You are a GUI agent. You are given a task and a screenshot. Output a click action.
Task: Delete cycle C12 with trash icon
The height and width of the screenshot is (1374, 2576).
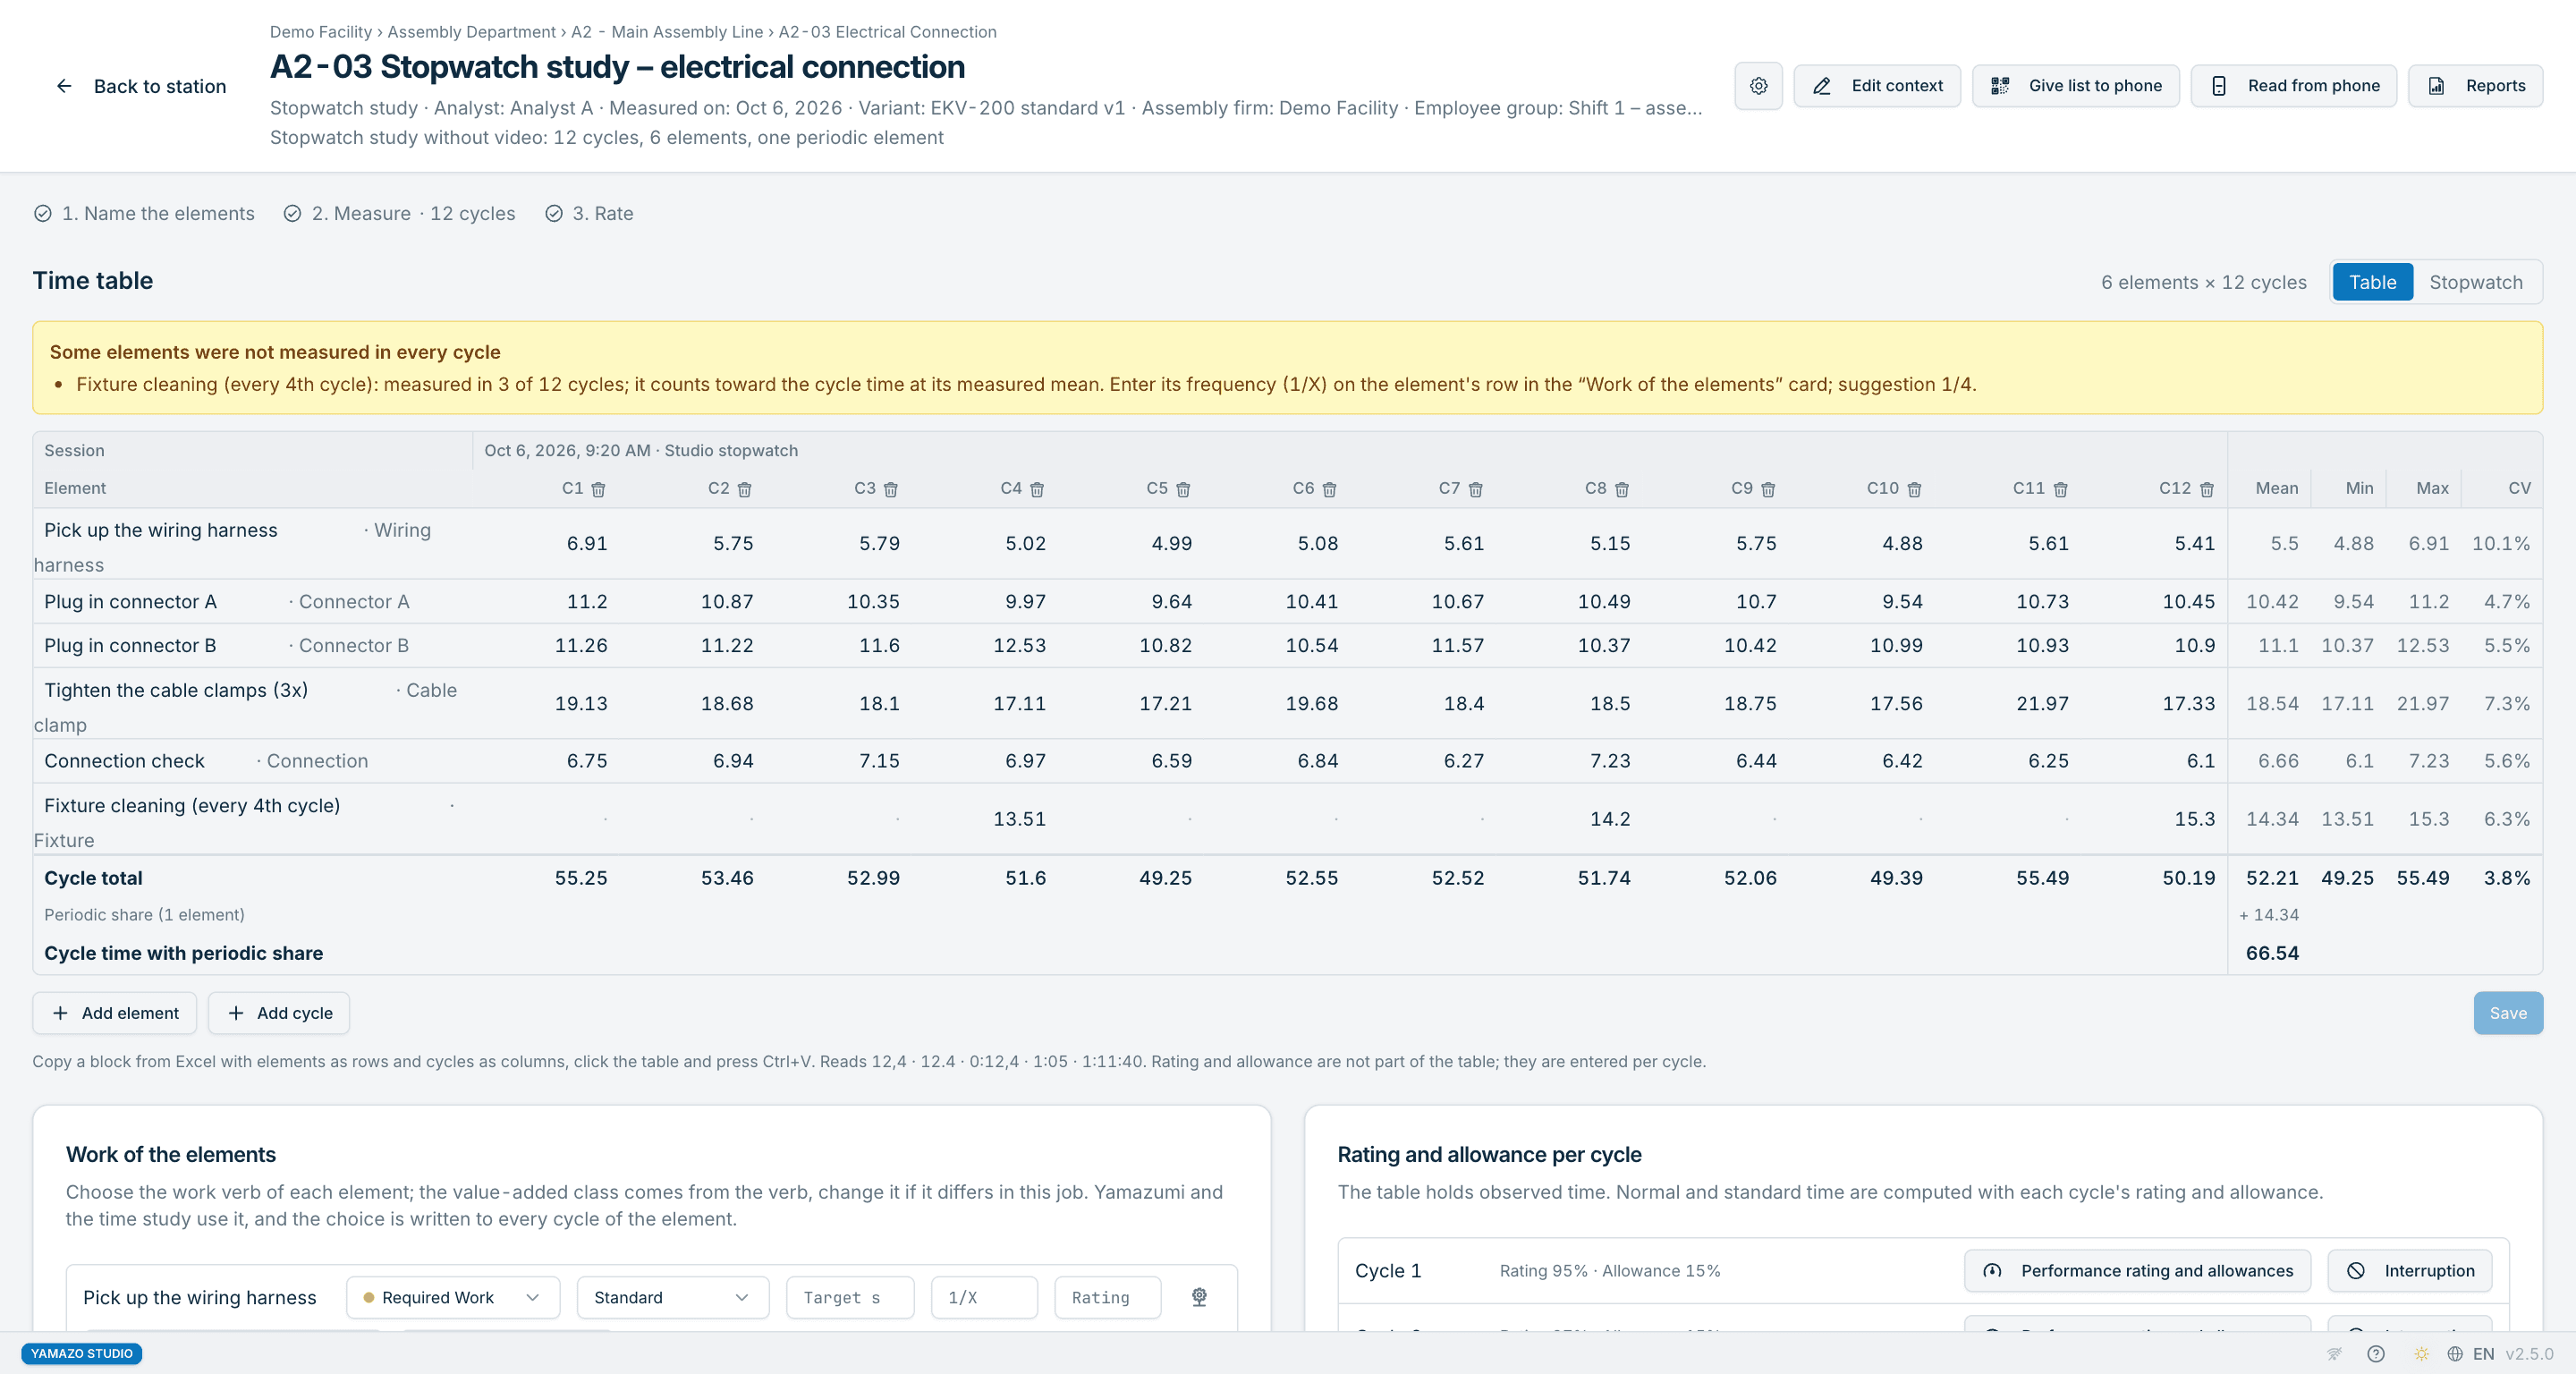2206,489
